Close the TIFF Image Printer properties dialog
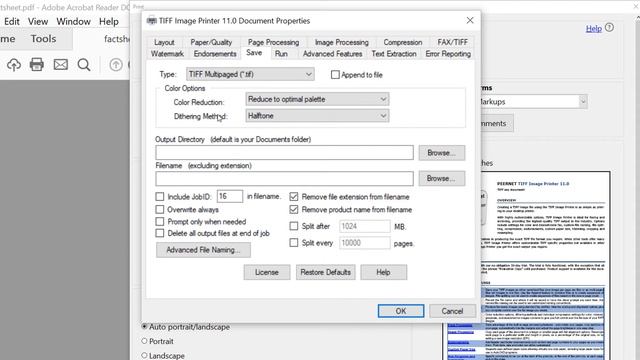This screenshot has width=640, height=360. pyautogui.click(x=470, y=20)
